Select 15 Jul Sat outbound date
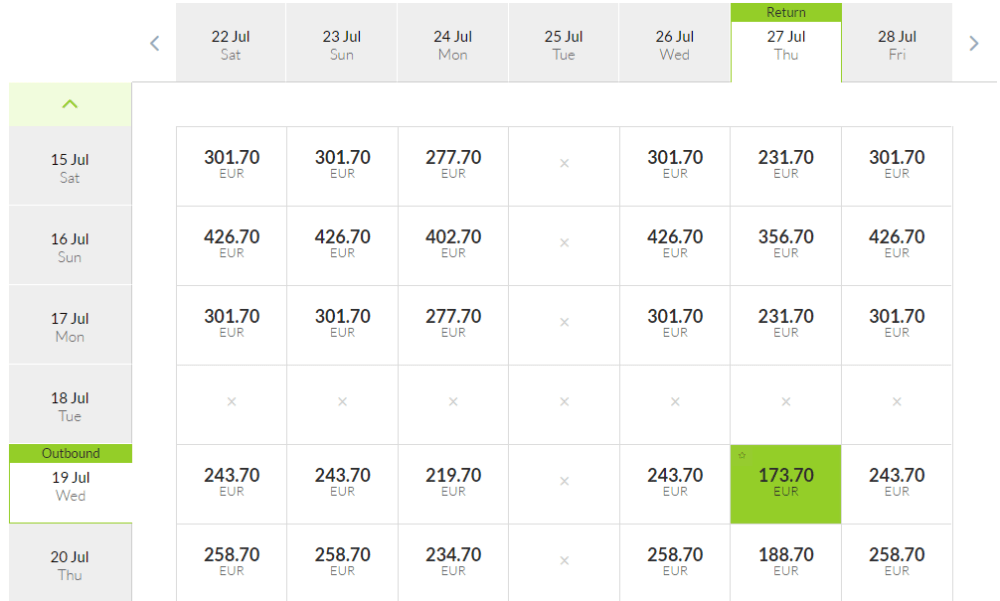 coord(70,167)
